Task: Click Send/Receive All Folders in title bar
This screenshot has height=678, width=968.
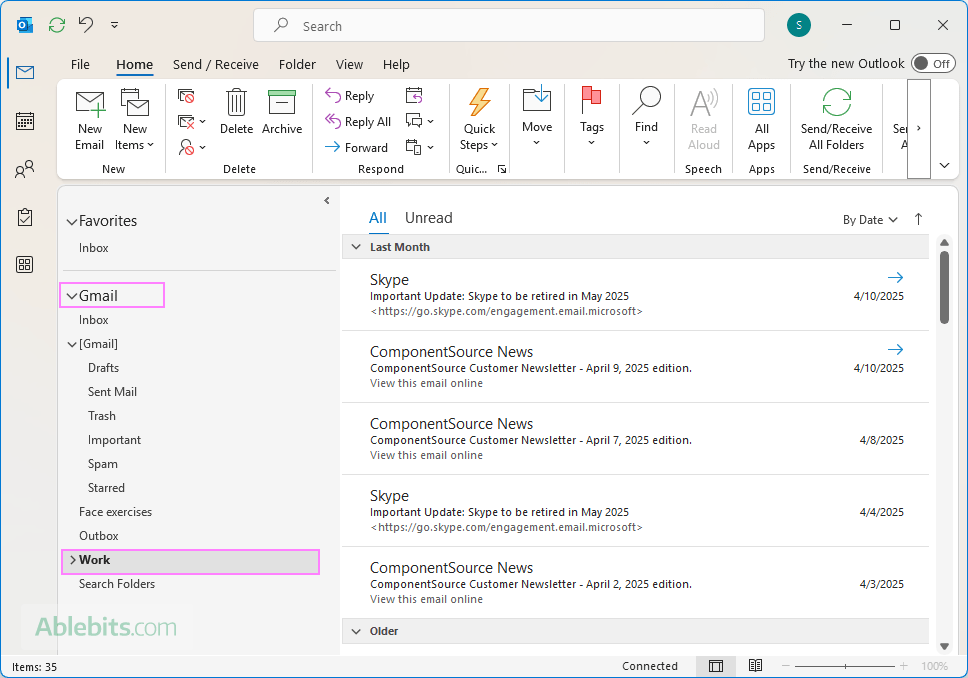Action: (57, 25)
